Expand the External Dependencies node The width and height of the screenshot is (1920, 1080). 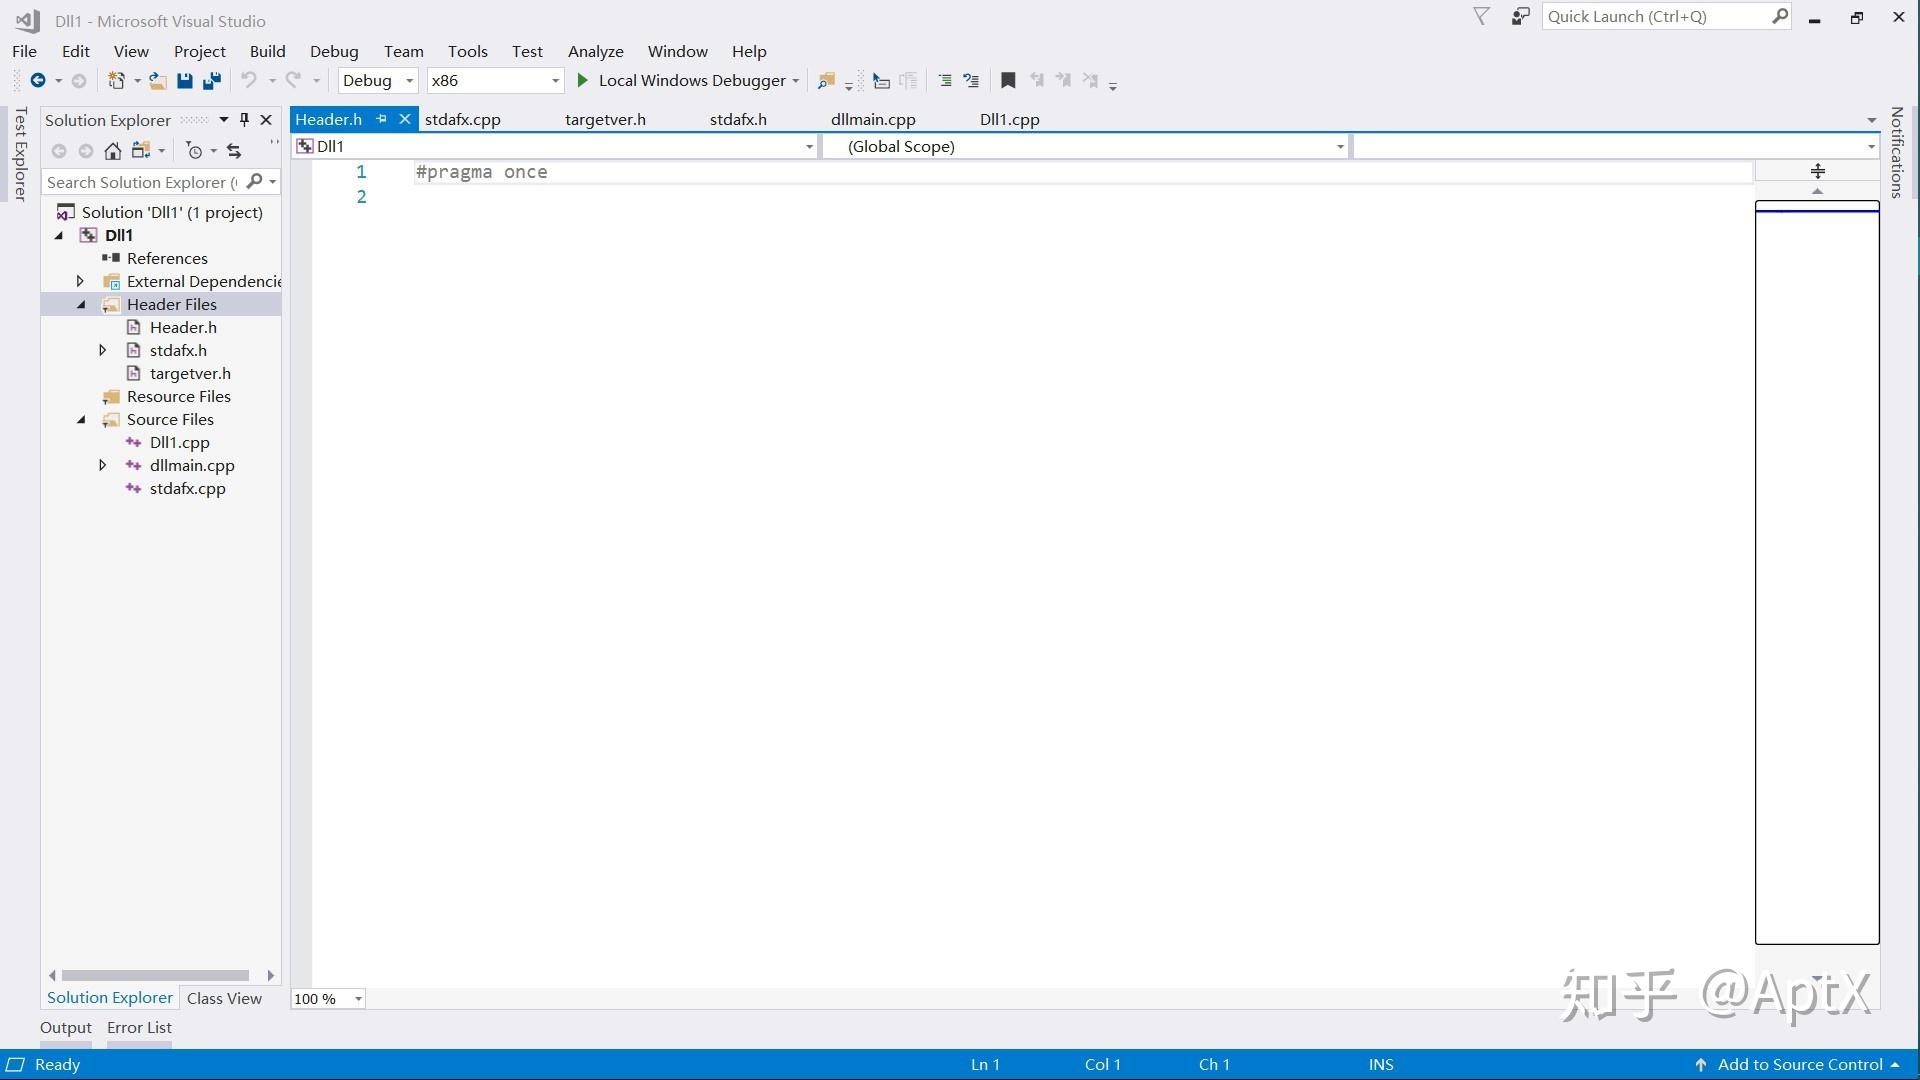coord(80,281)
